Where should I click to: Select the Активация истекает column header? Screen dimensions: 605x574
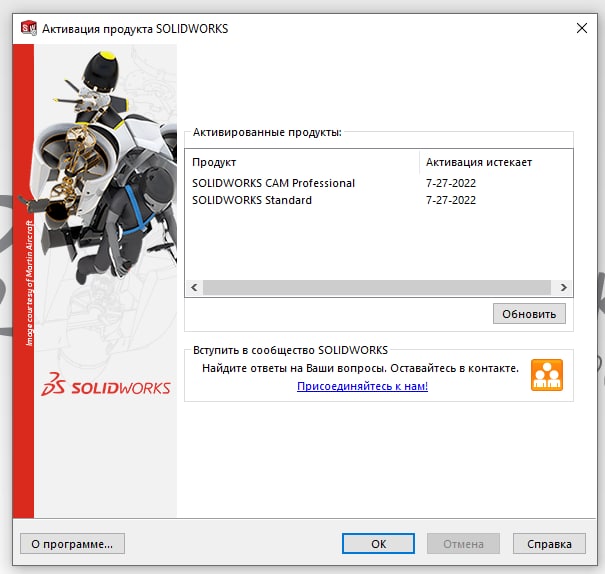pyautogui.click(x=495, y=162)
